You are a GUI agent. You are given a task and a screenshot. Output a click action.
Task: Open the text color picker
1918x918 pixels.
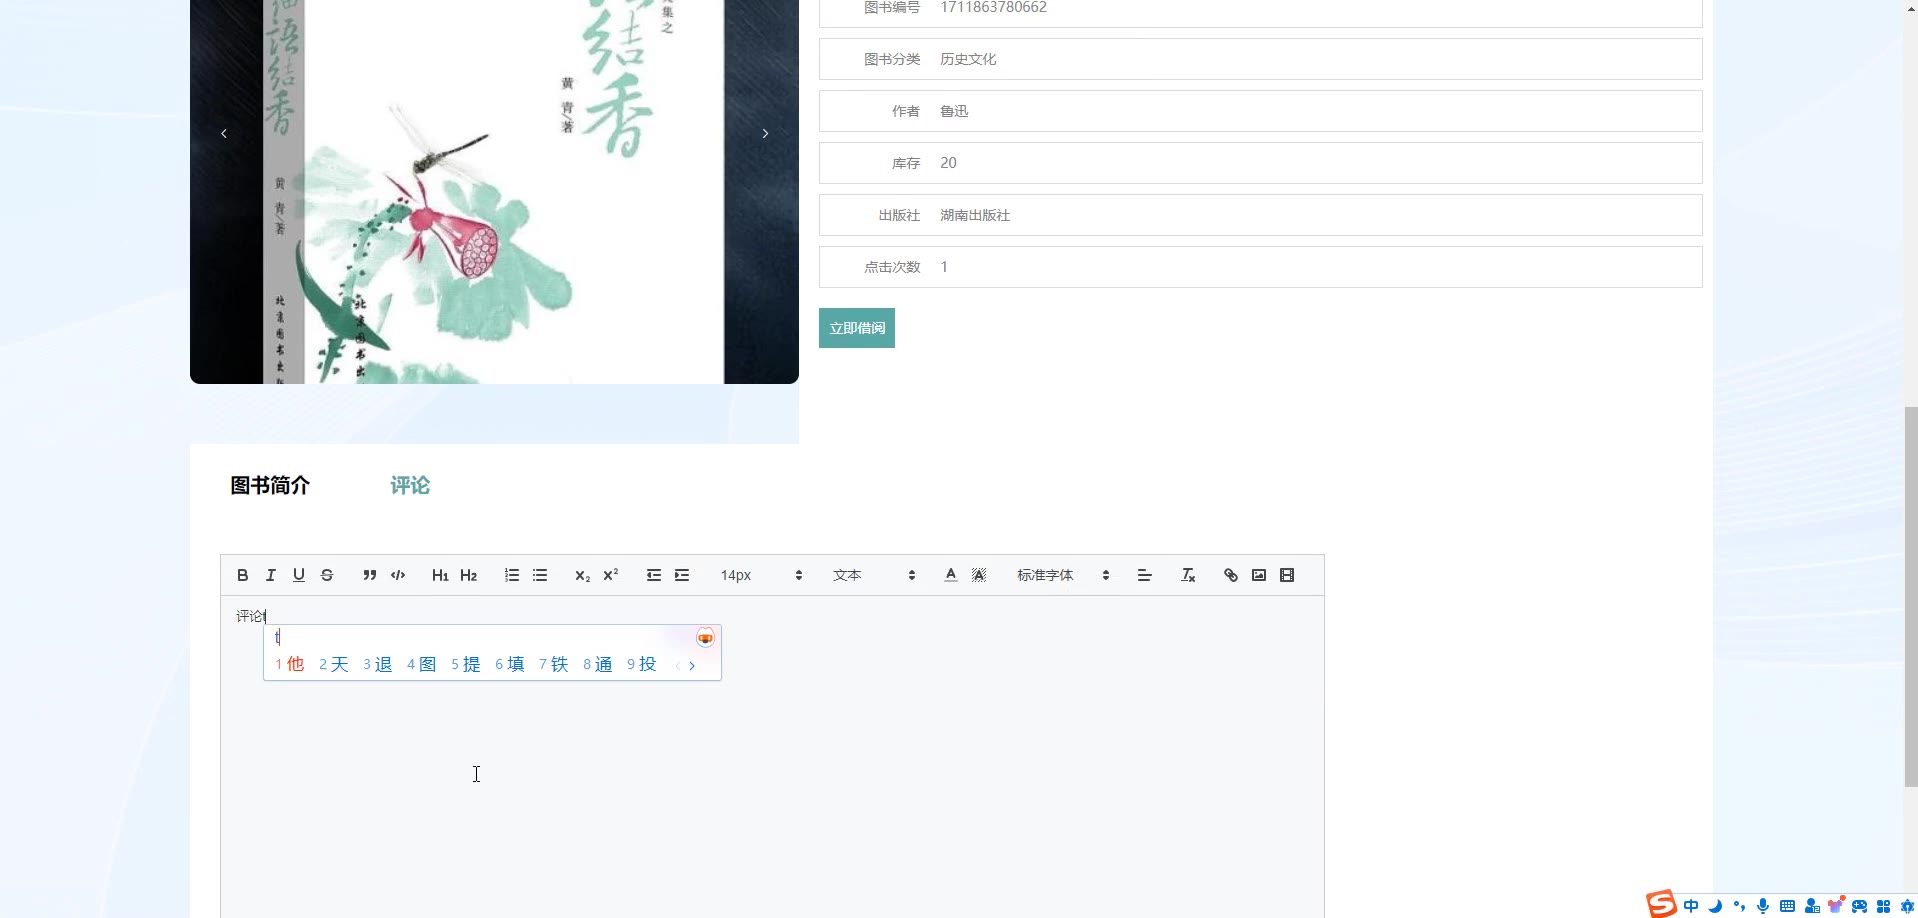[x=951, y=575]
